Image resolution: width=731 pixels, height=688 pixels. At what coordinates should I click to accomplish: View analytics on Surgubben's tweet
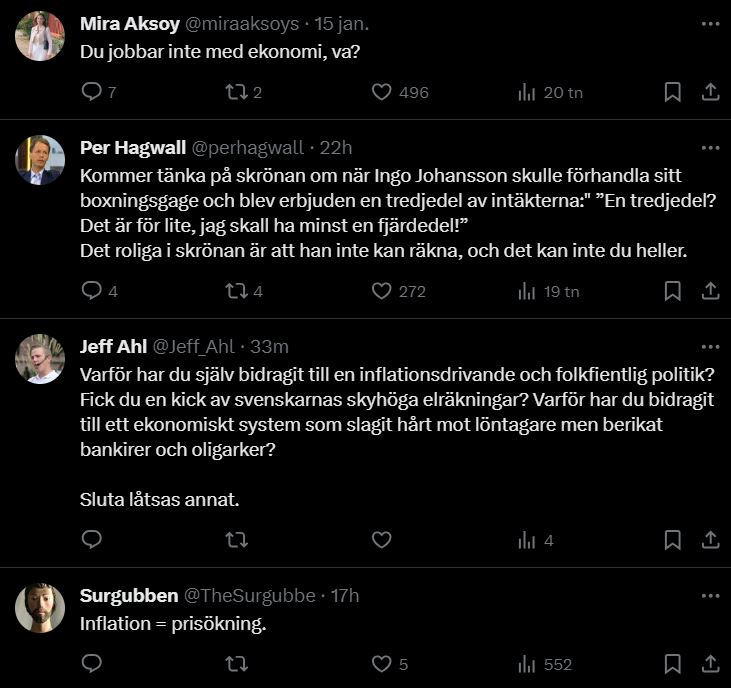(x=526, y=663)
